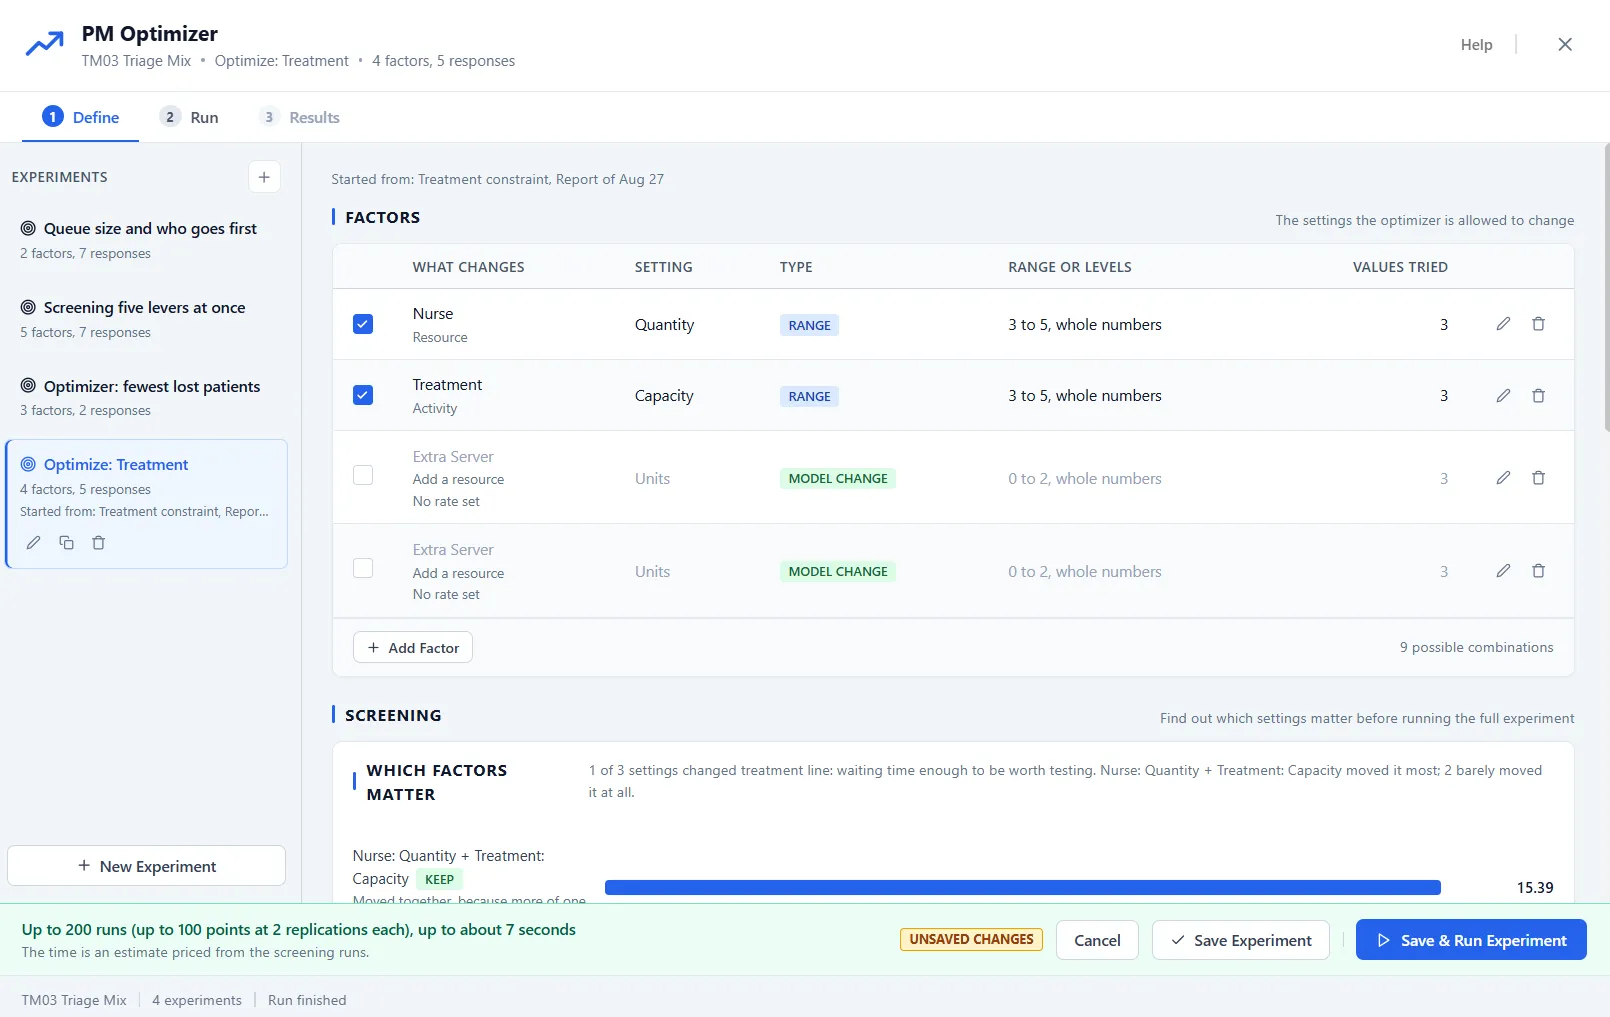Add a new experiment with the plus icon
Viewport: 1610px width, 1017px height.
tap(264, 177)
